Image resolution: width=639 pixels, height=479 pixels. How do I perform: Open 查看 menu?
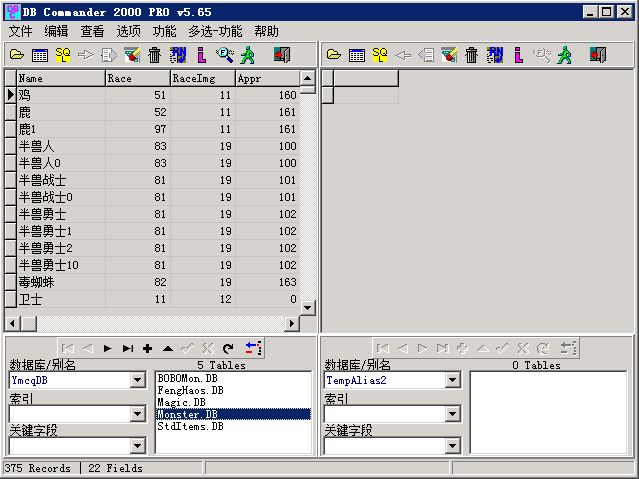point(93,31)
